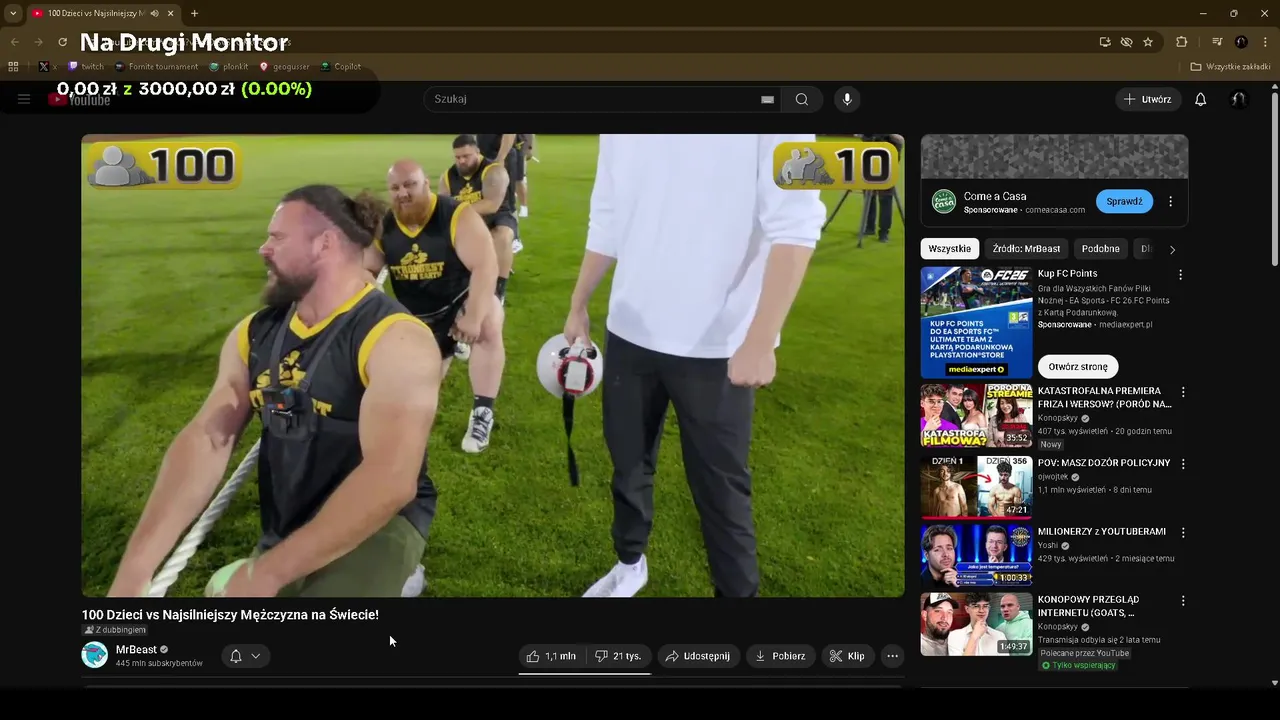Click the Udostępnij share button

coord(698,656)
